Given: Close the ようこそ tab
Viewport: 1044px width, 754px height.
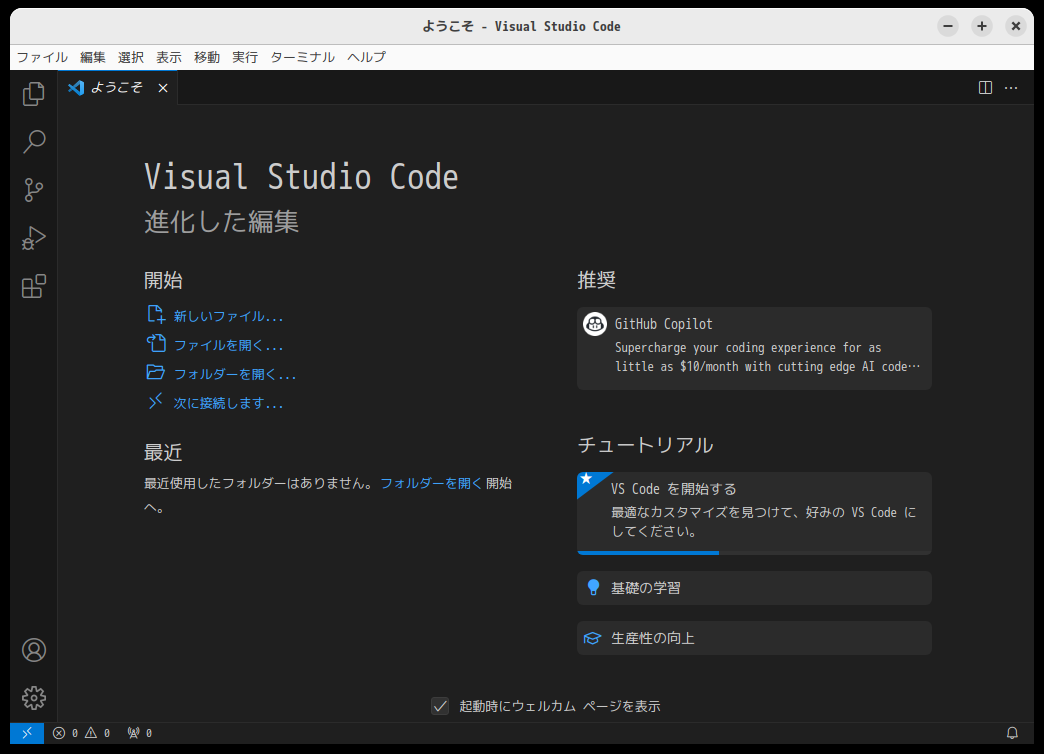Looking at the screenshot, I should pos(162,88).
